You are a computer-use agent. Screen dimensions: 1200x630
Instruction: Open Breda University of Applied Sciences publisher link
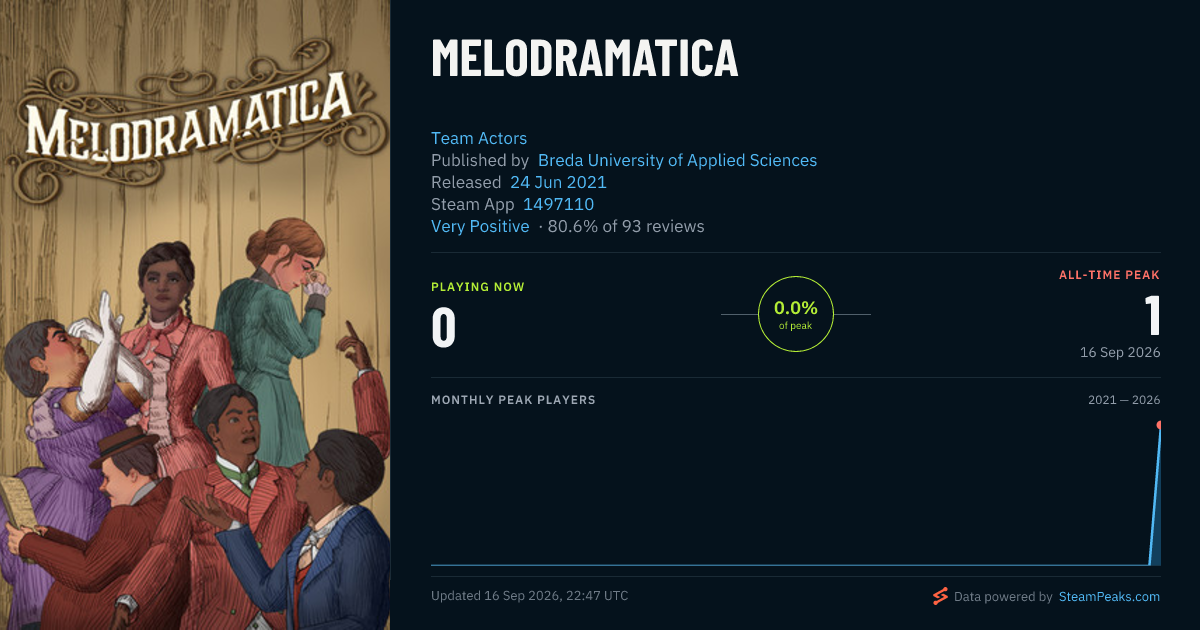(677, 160)
